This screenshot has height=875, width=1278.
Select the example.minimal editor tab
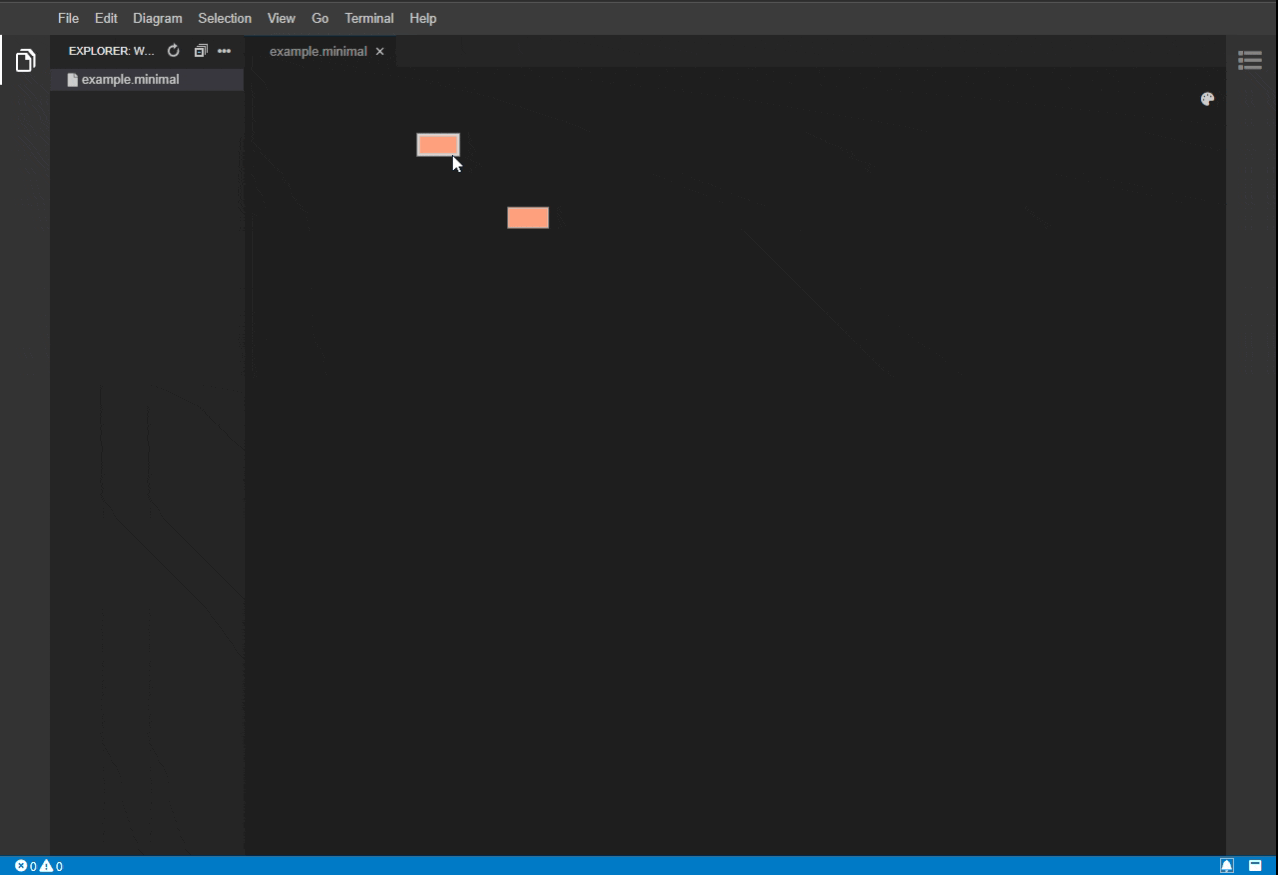tap(318, 51)
